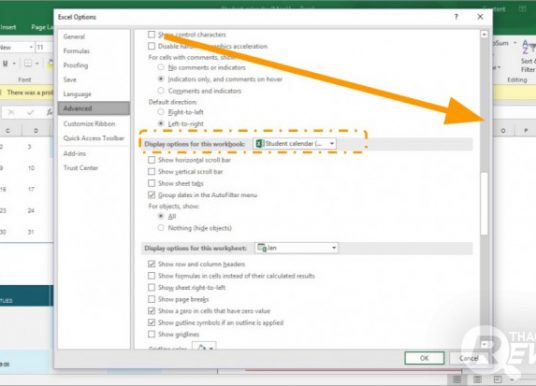Choose Right-to-left default direction

pyautogui.click(x=161, y=112)
